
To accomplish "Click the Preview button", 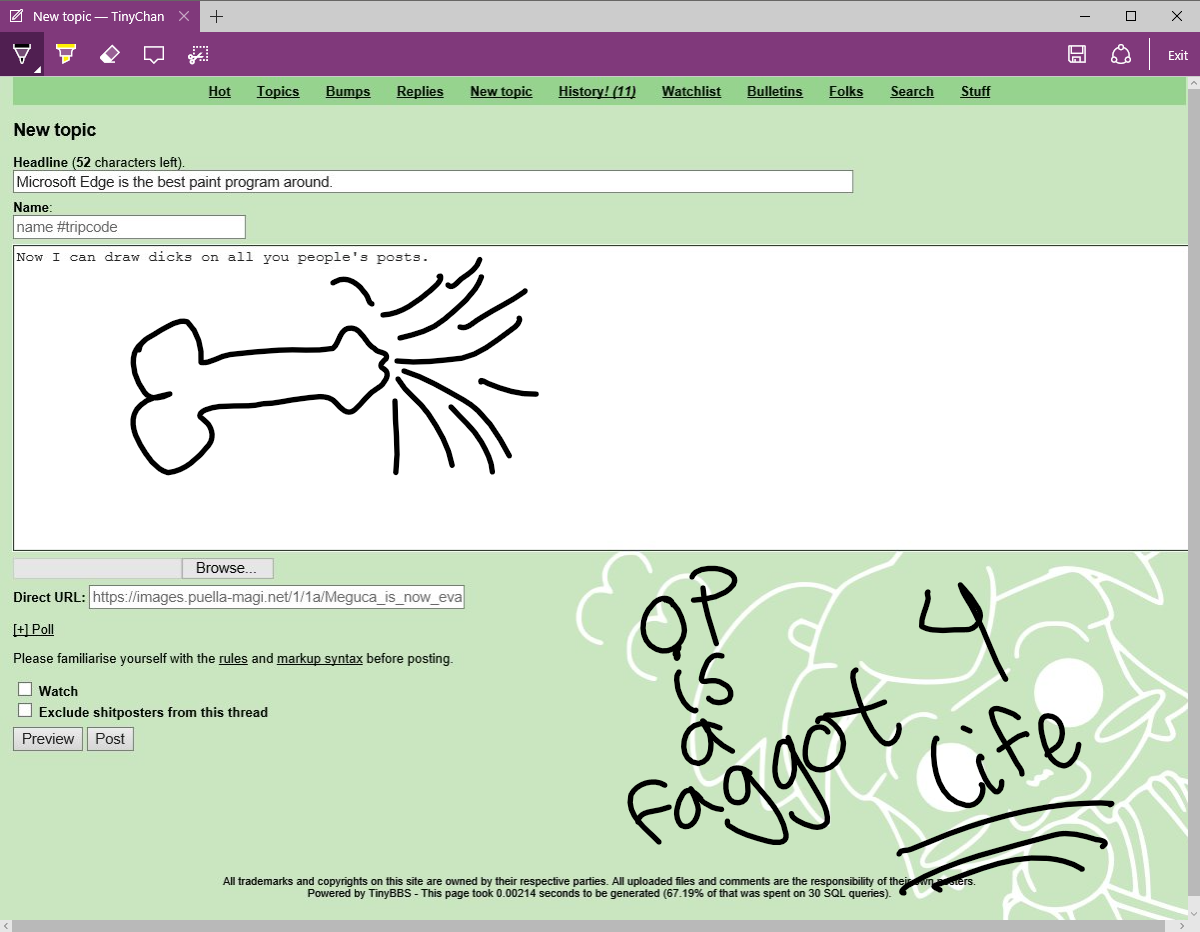I will (48, 739).
